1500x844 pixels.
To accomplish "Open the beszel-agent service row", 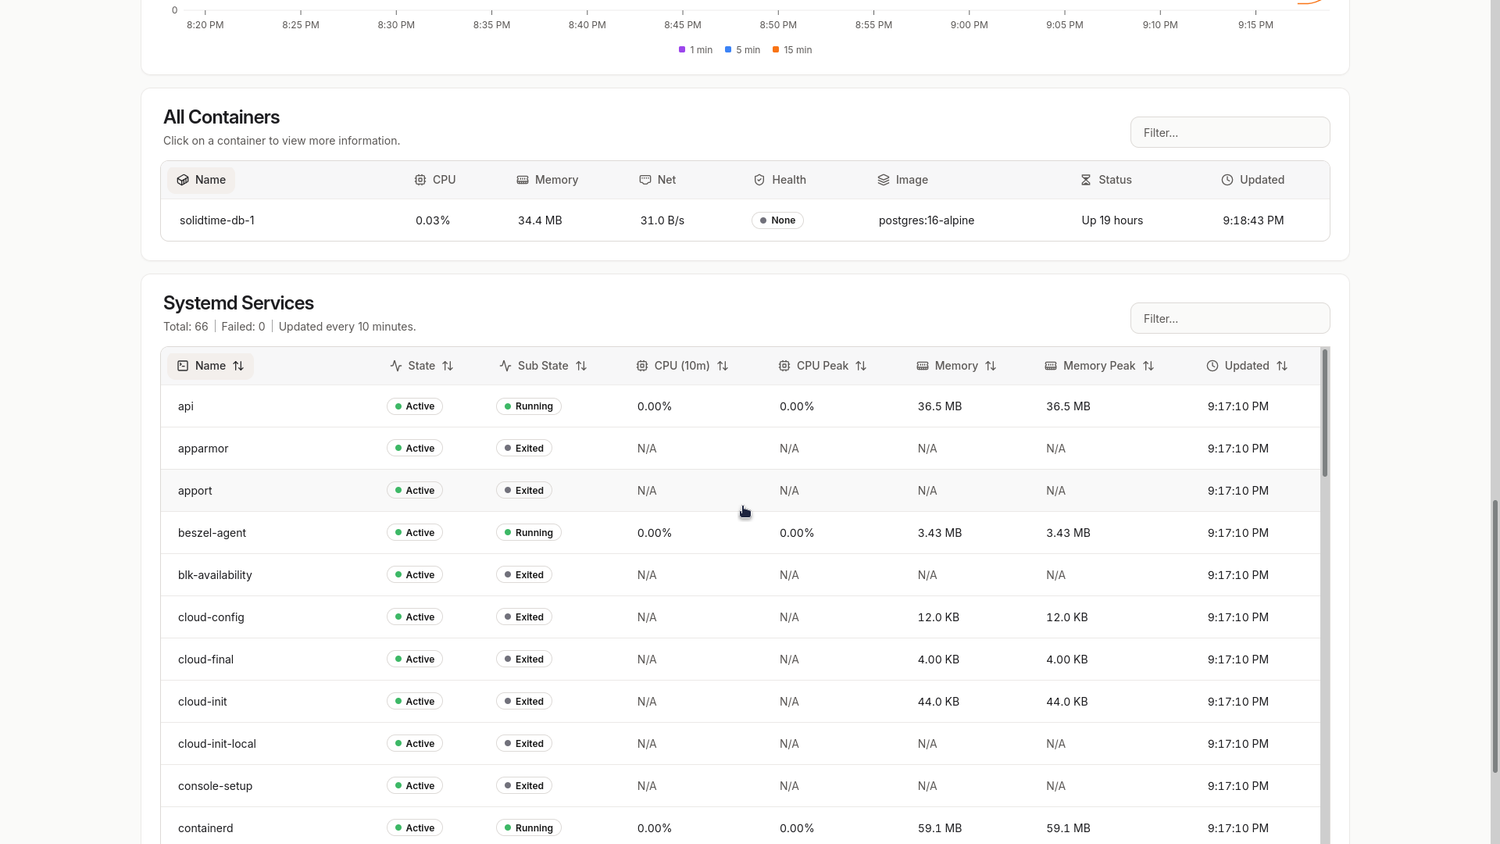I will click(x=740, y=533).
